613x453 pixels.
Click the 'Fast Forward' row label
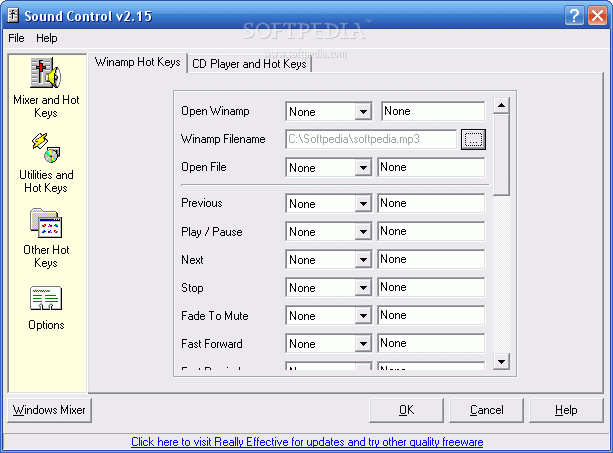[x=212, y=344]
